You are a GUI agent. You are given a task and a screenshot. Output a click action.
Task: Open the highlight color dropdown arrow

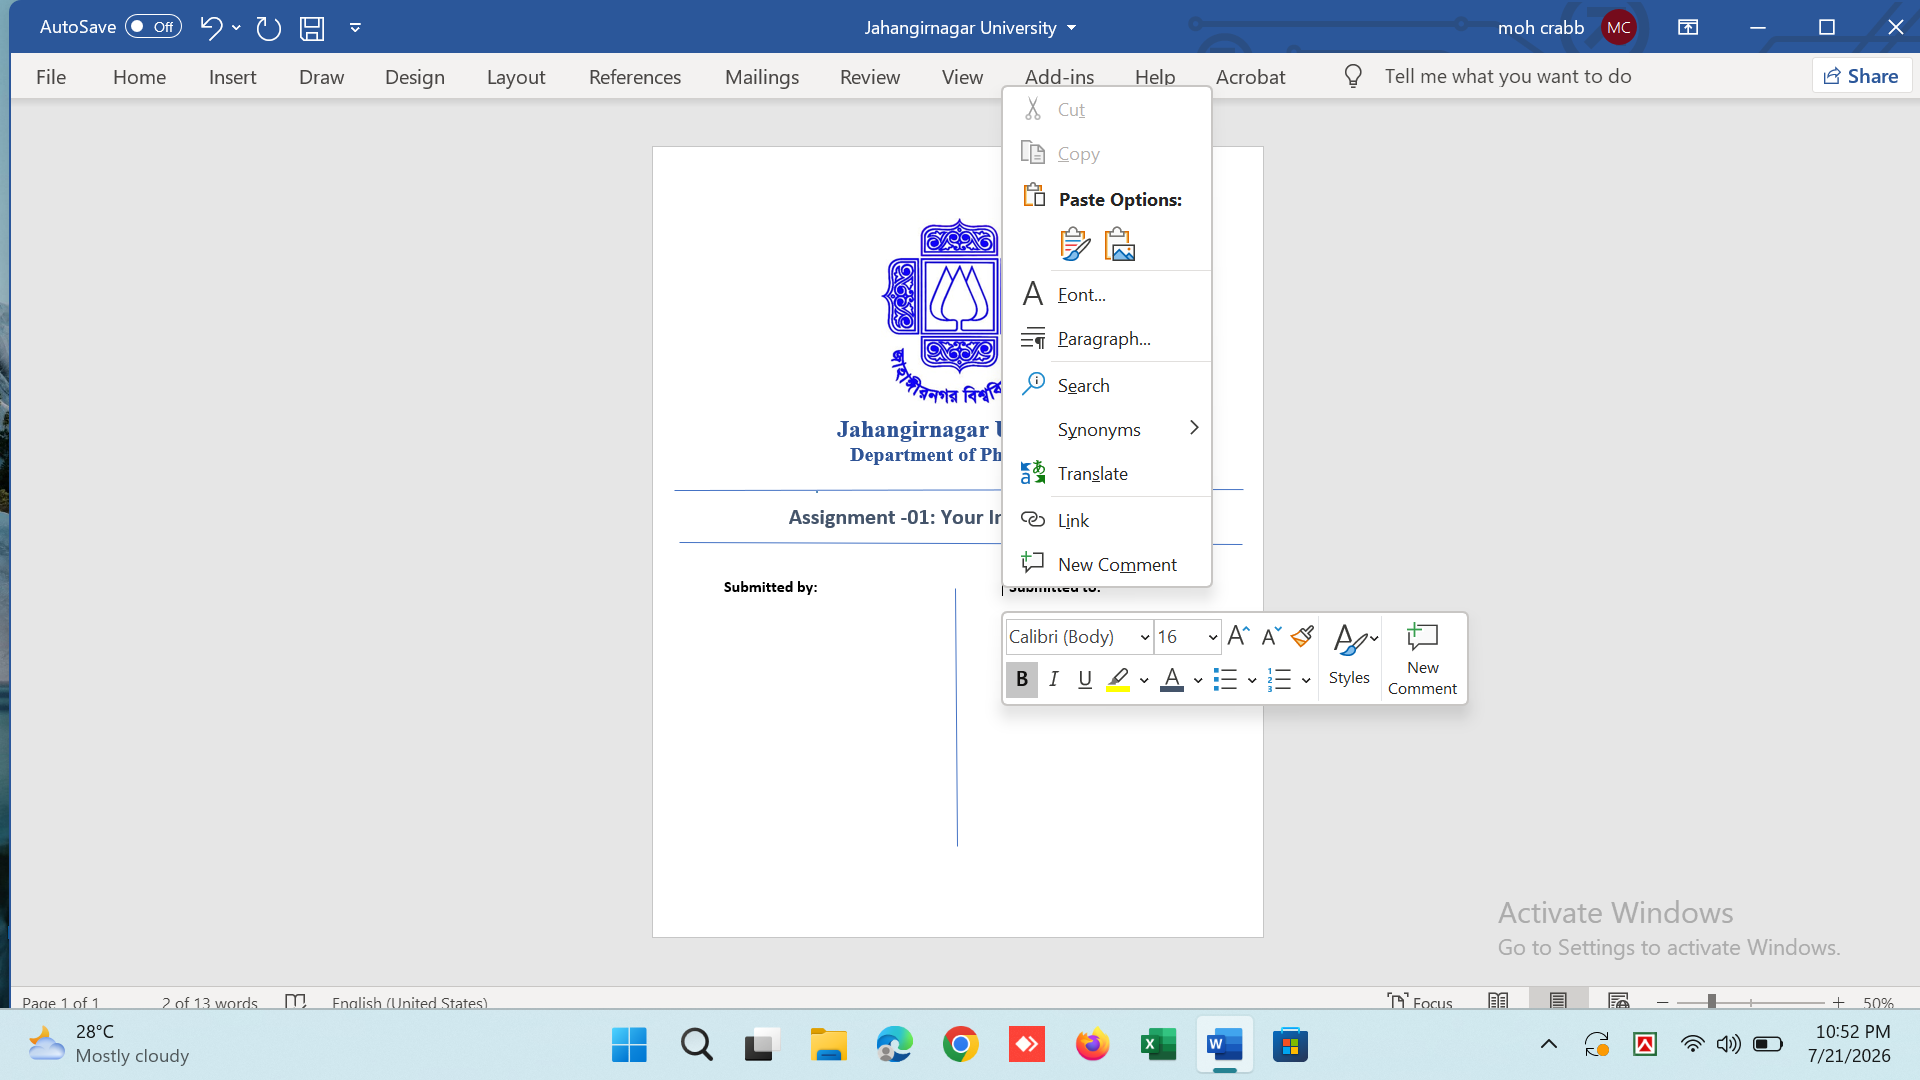click(1144, 681)
